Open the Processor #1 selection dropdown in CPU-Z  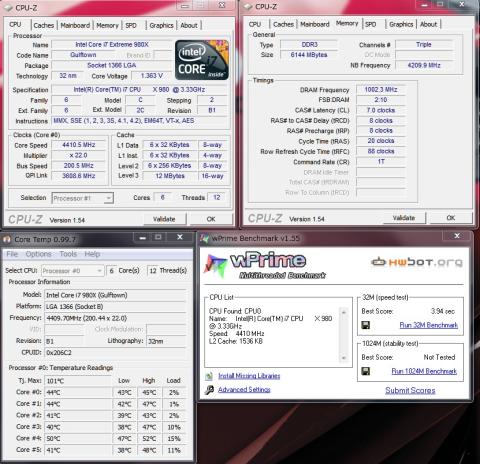[x=82, y=198]
